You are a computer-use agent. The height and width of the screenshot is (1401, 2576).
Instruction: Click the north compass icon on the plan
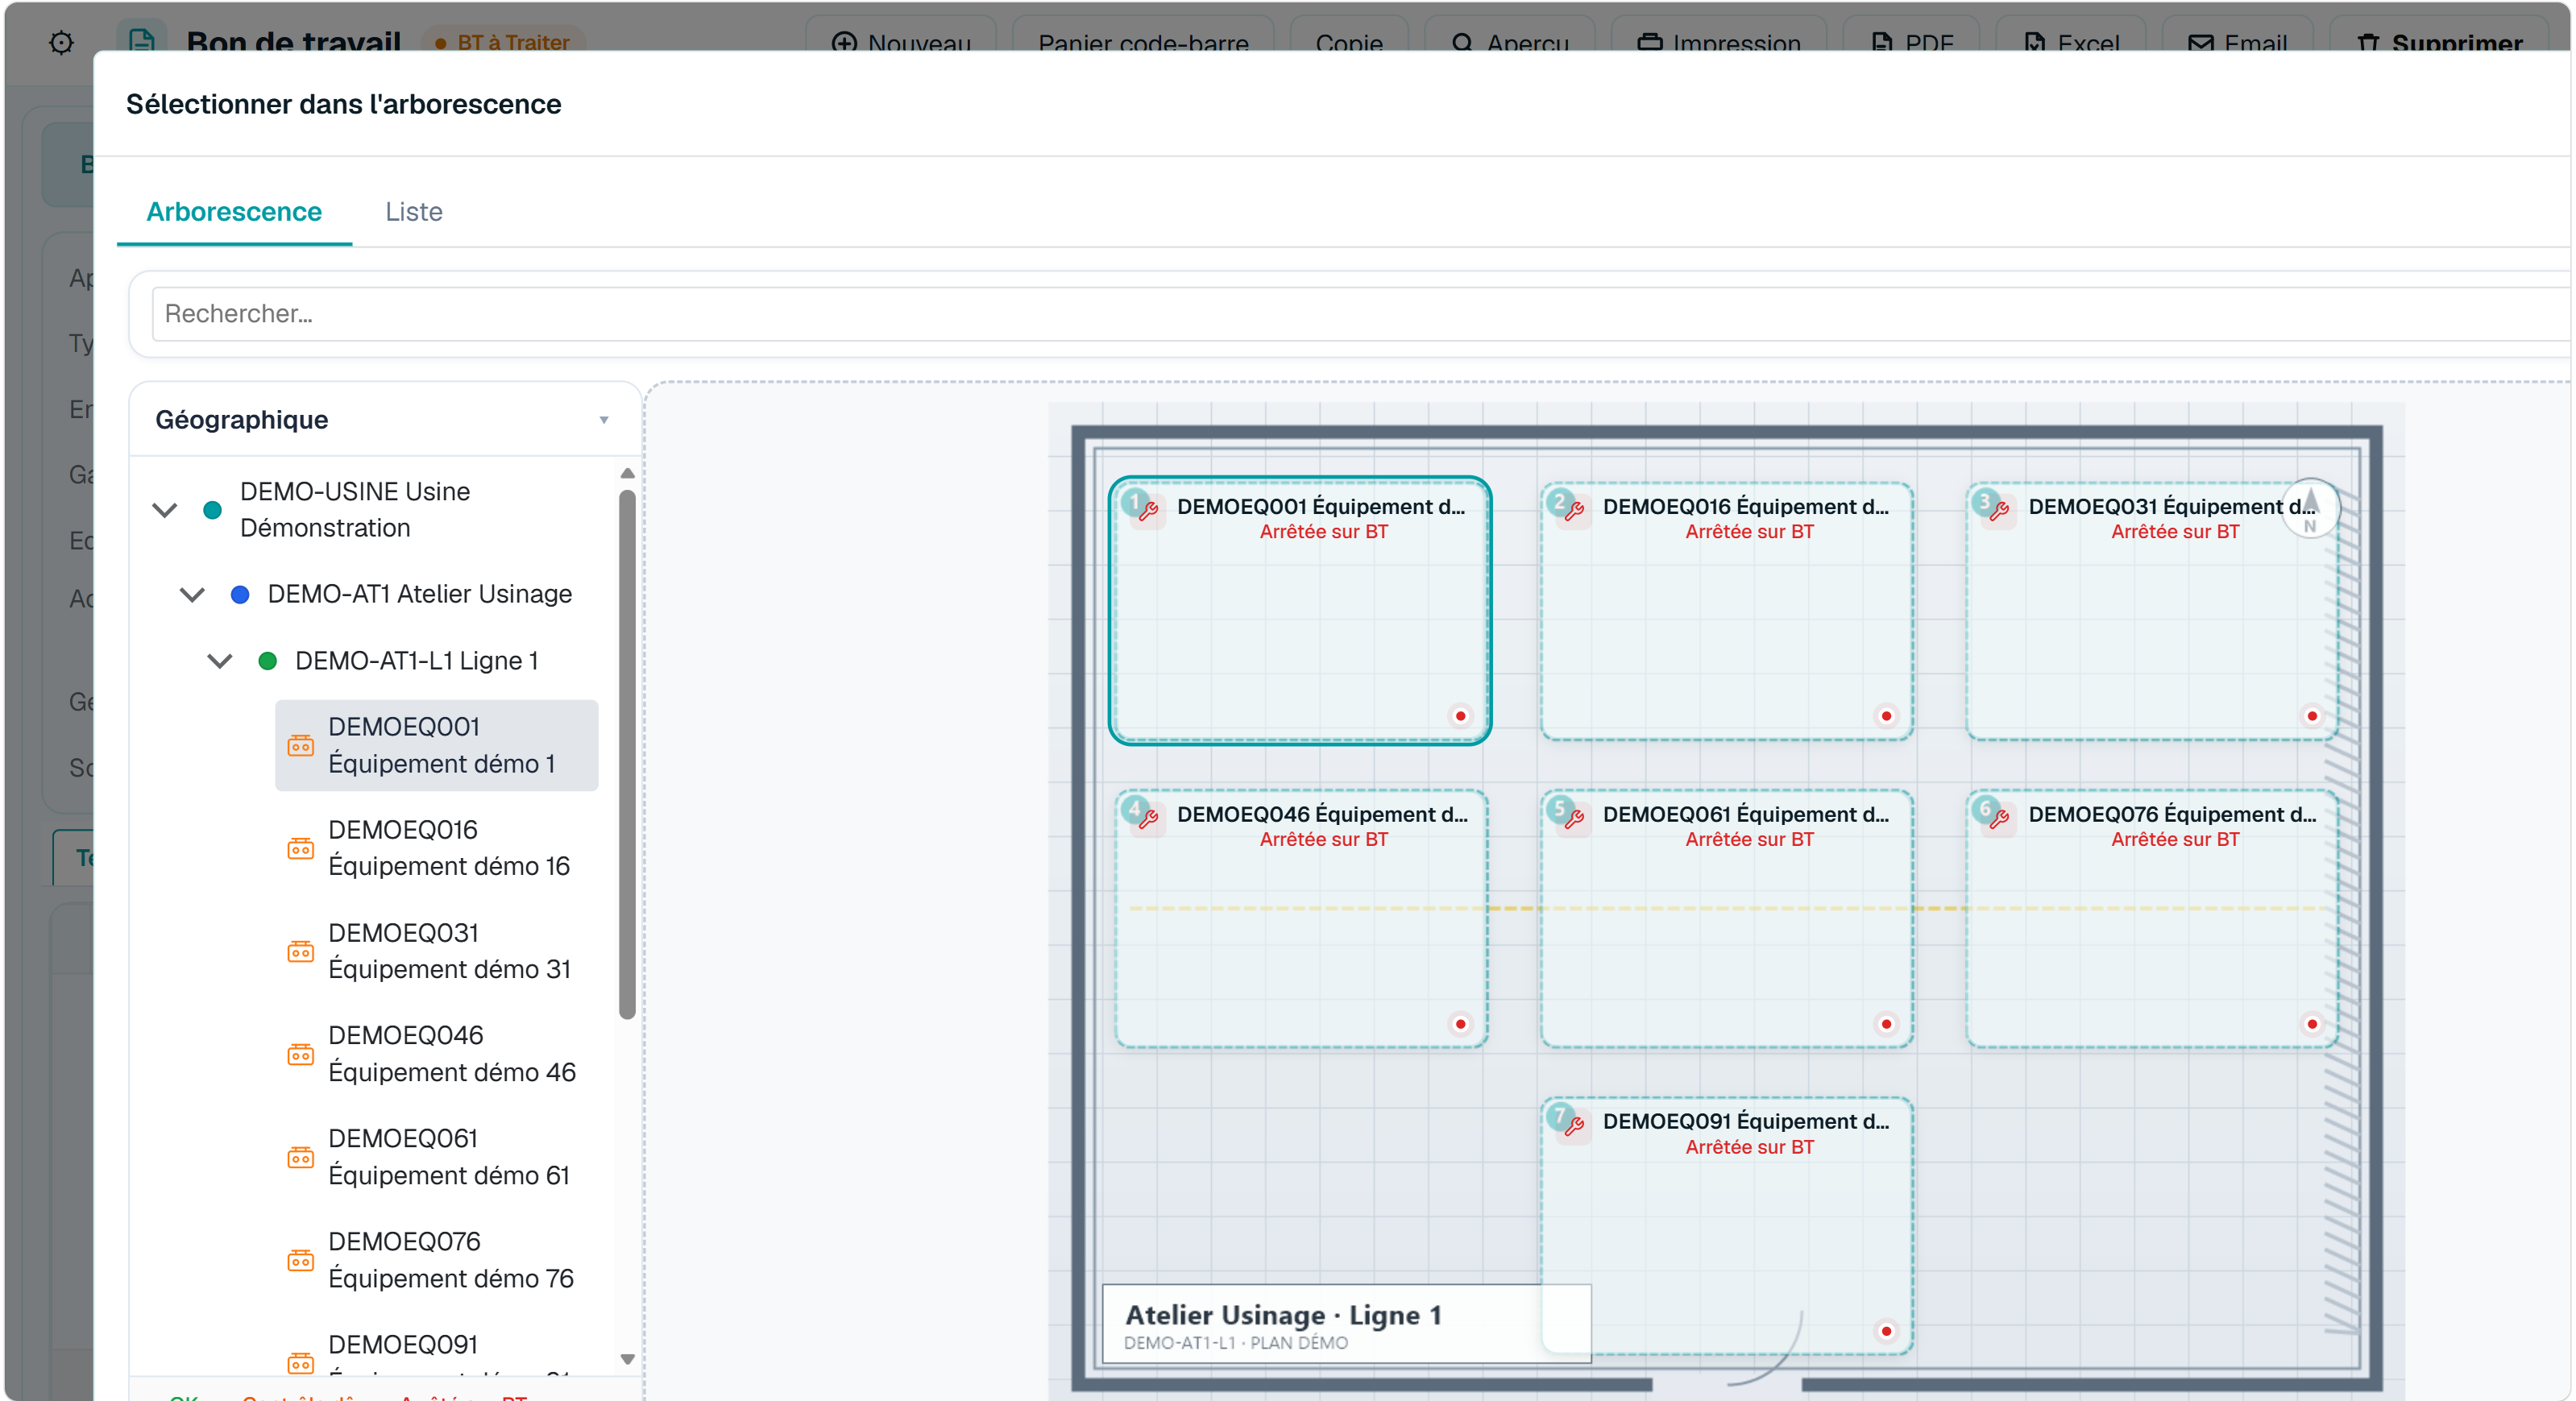tap(2310, 509)
